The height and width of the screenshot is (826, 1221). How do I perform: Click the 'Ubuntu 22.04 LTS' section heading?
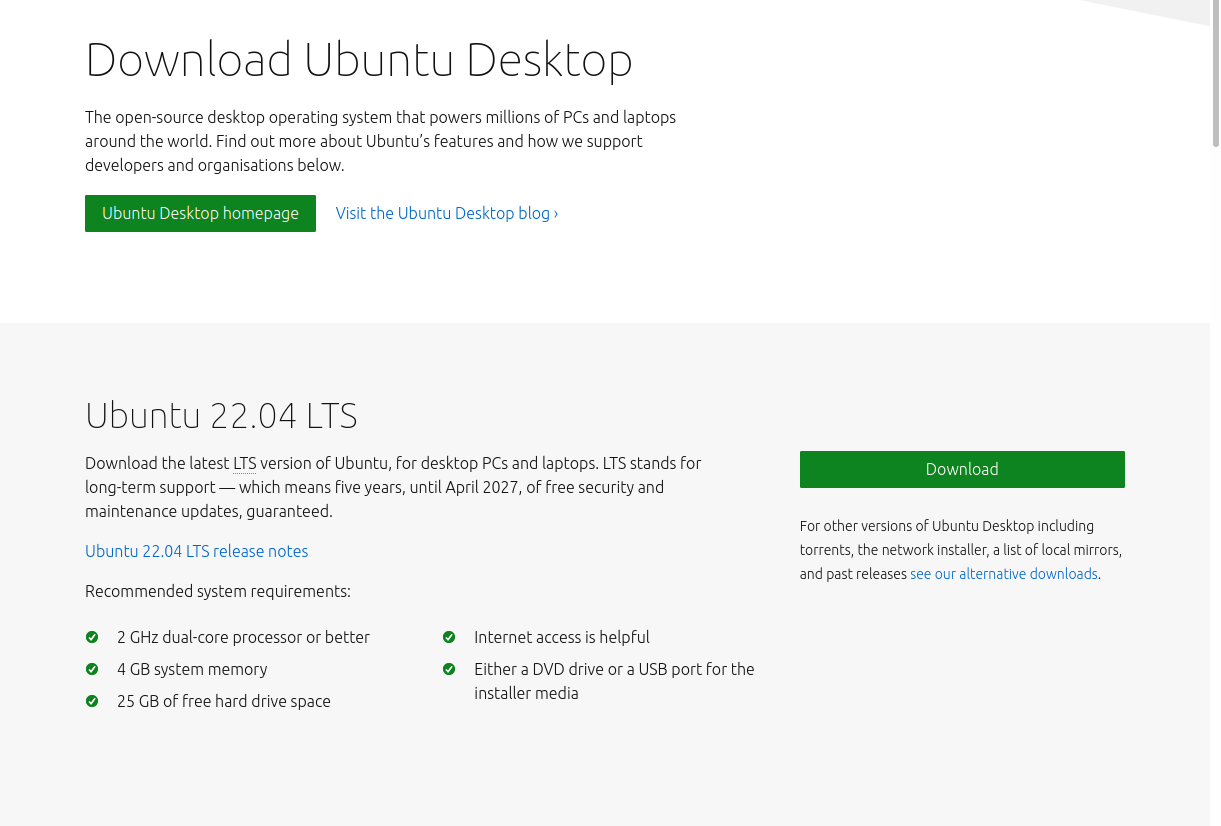[x=221, y=415]
